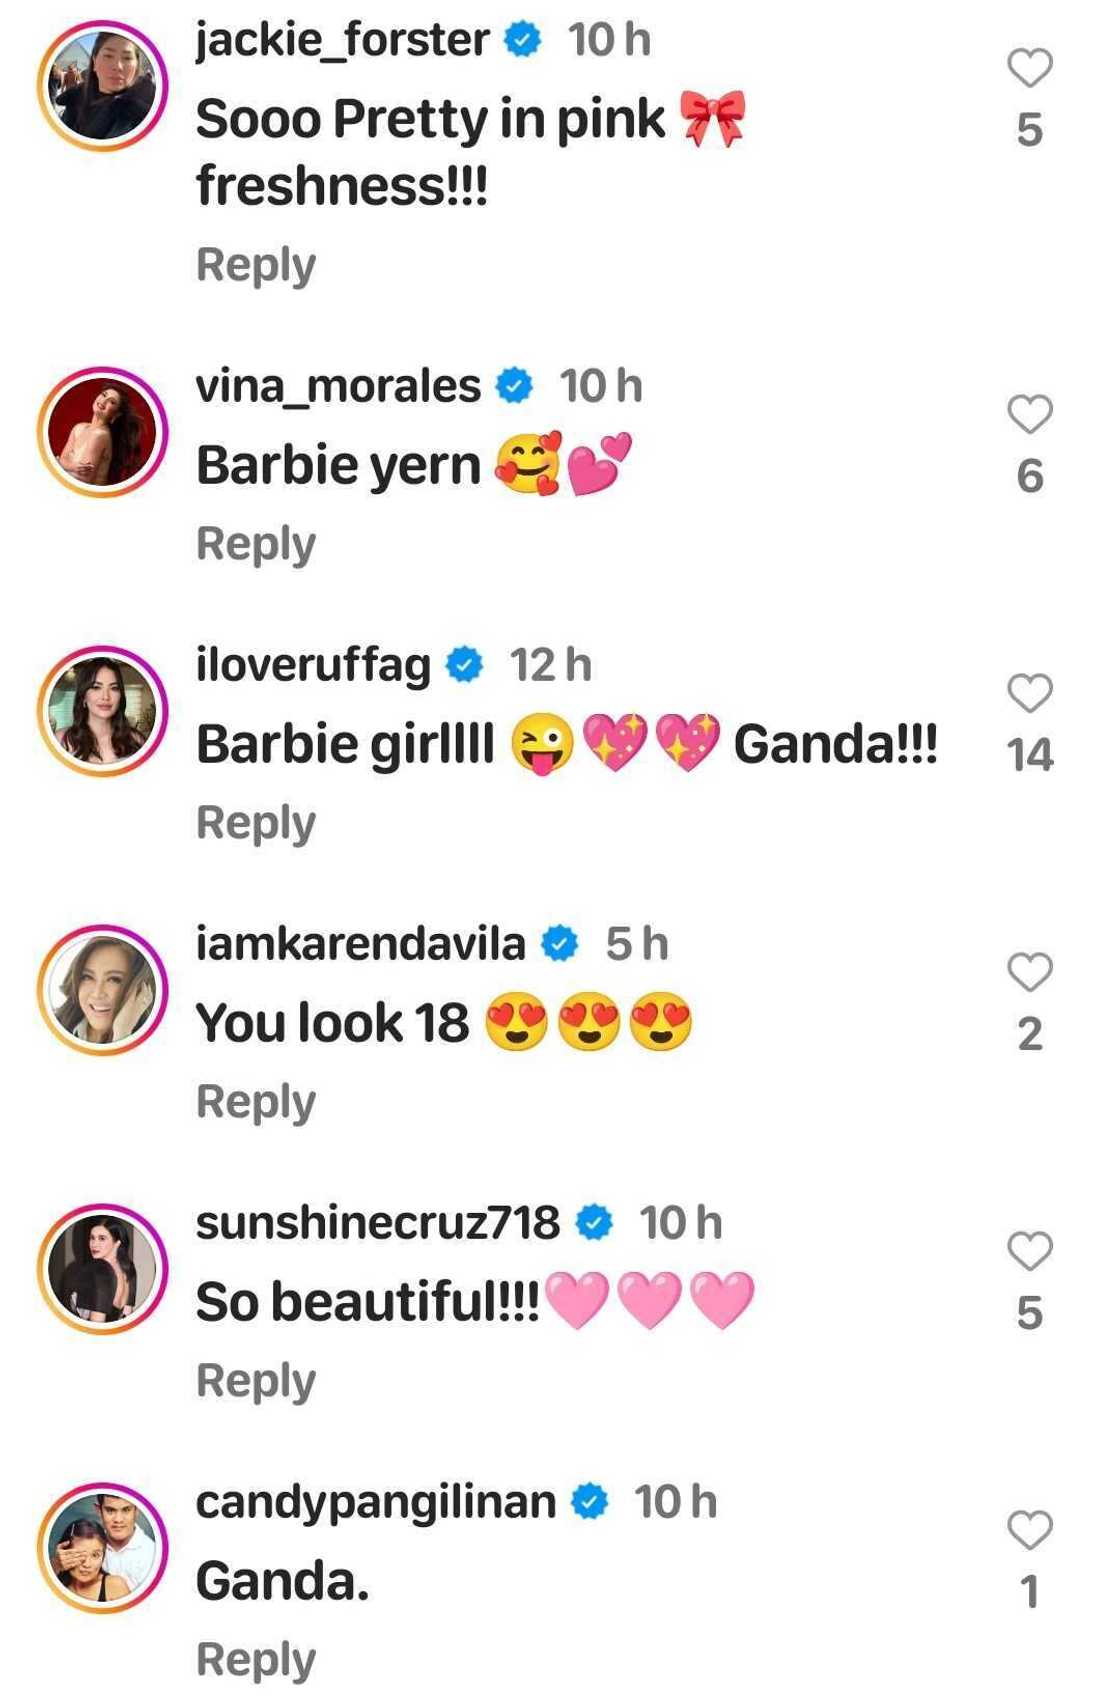Tap the heart on vina_morales's comment
This screenshot has height=1706, width=1120.
[x=1029, y=415]
